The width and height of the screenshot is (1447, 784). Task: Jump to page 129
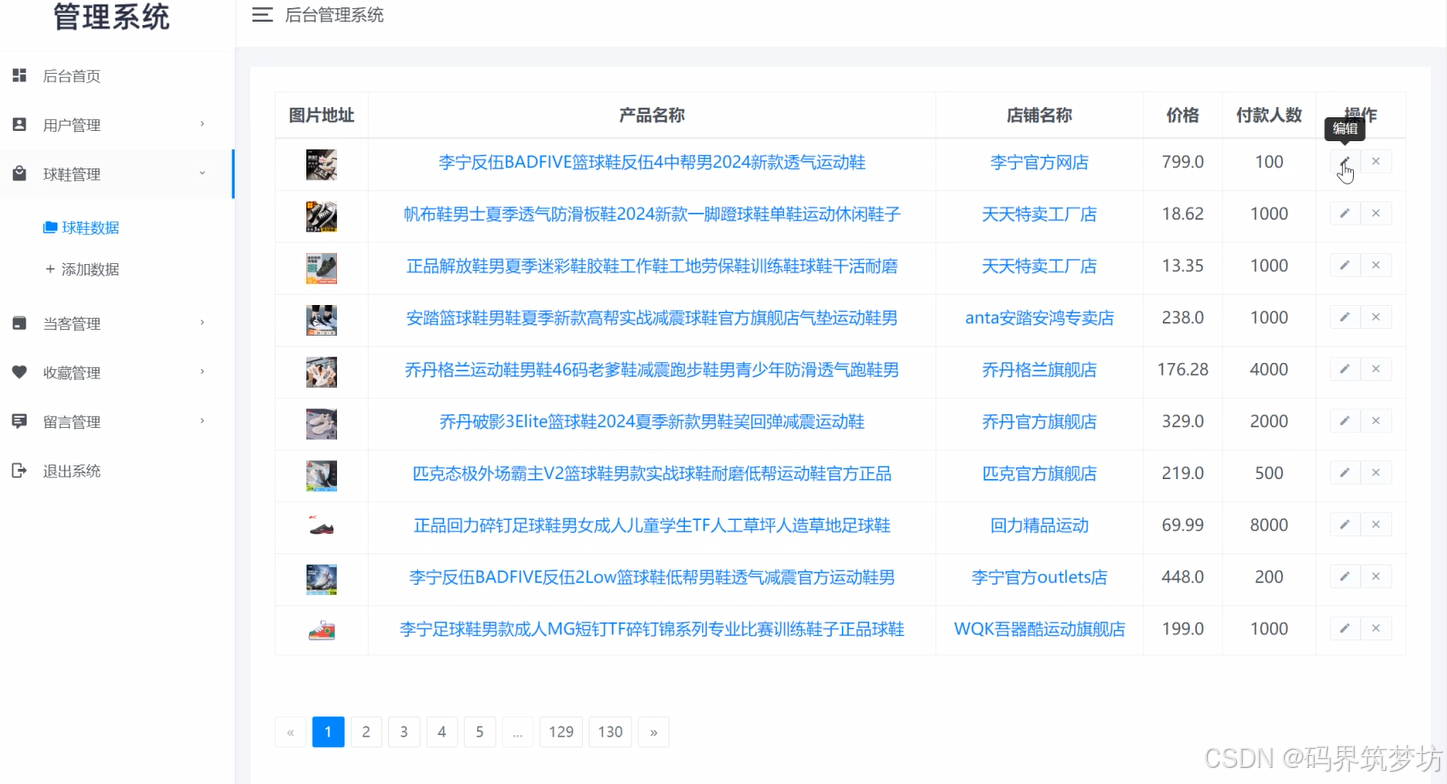click(x=561, y=732)
